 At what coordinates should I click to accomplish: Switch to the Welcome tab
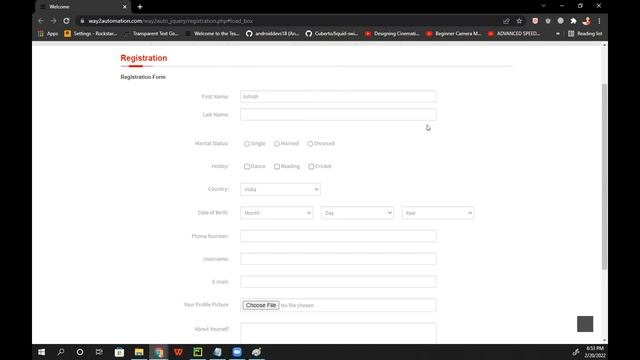pos(82,7)
